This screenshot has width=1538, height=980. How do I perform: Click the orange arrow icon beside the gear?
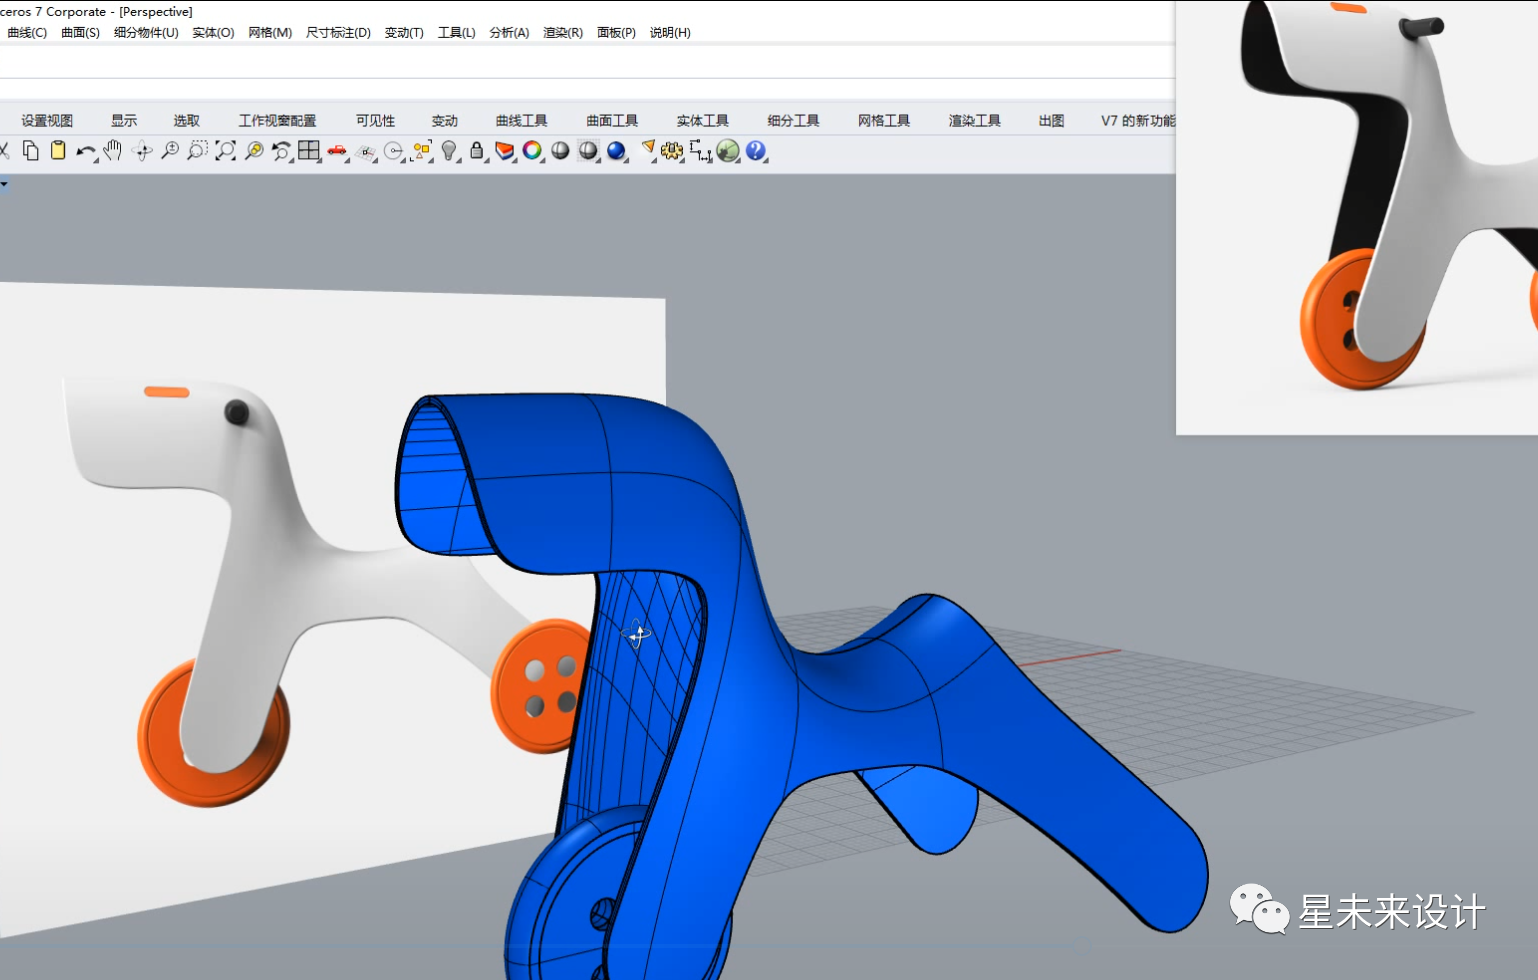pos(648,149)
